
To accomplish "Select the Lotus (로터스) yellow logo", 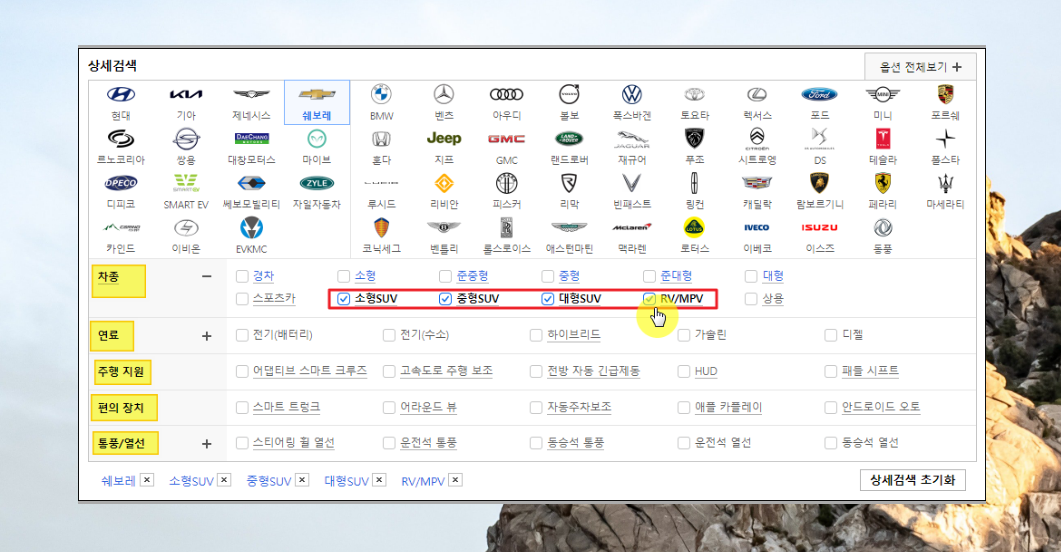I will pos(694,227).
